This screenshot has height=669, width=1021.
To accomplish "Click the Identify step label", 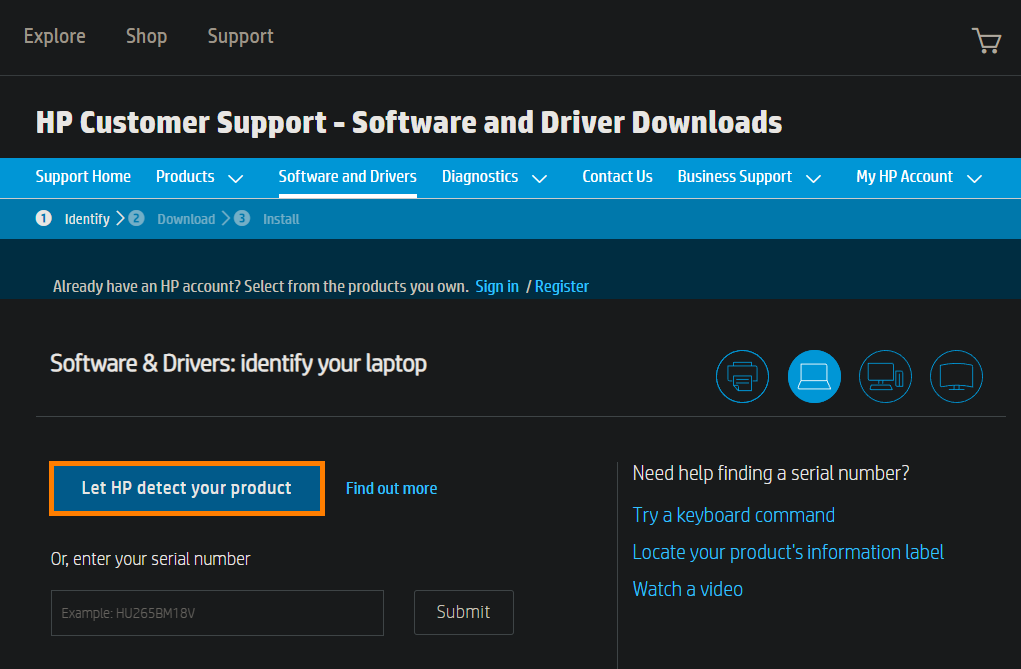I will click(87, 219).
